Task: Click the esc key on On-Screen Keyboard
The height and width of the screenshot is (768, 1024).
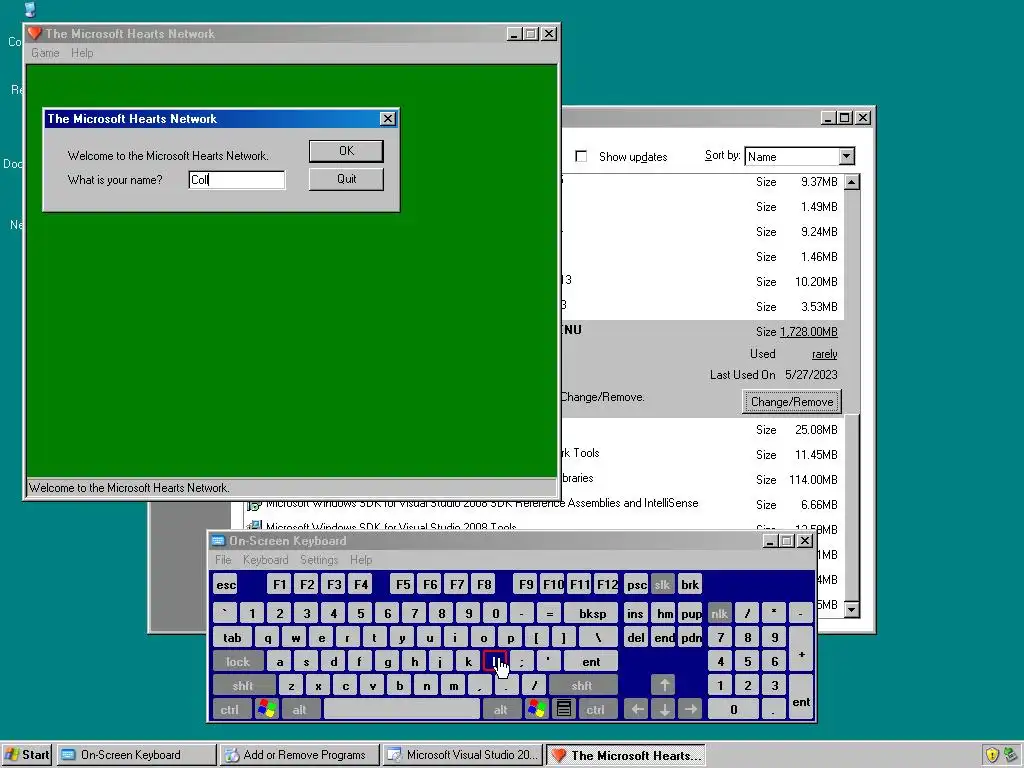Action: click(x=226, y=584)
